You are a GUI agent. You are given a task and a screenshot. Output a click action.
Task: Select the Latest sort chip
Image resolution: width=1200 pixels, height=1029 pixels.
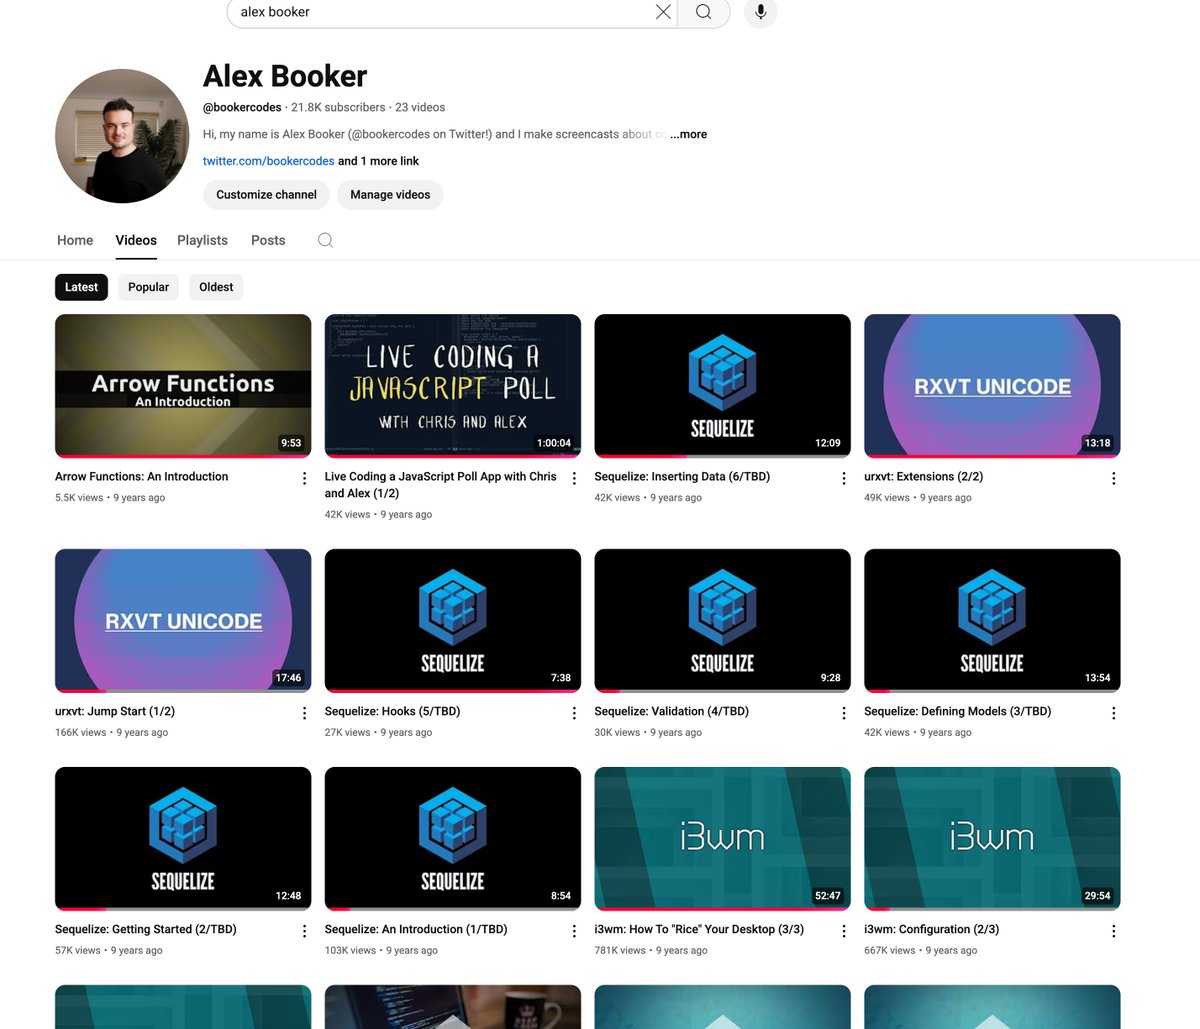(x=81, y=287)
